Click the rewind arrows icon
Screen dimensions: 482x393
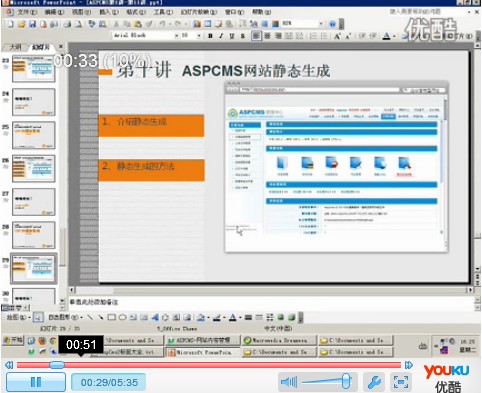tap(9, 365)
